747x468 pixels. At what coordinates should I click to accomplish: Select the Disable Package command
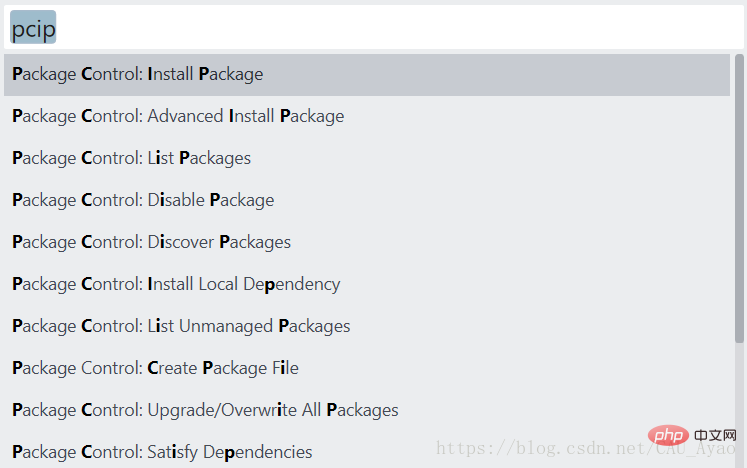coord(143,200)
